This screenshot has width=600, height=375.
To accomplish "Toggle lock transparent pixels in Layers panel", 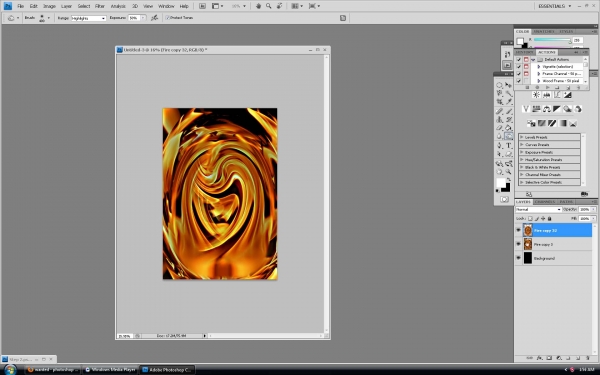I will click(530, 218).
